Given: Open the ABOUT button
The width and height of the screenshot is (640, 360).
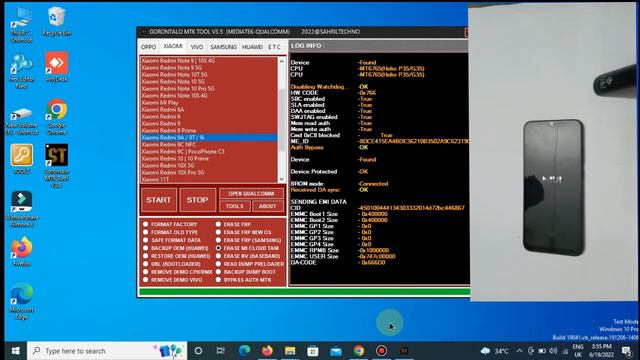Looking at the screenshot, I should pyautogui.click(x=267, y=206).
